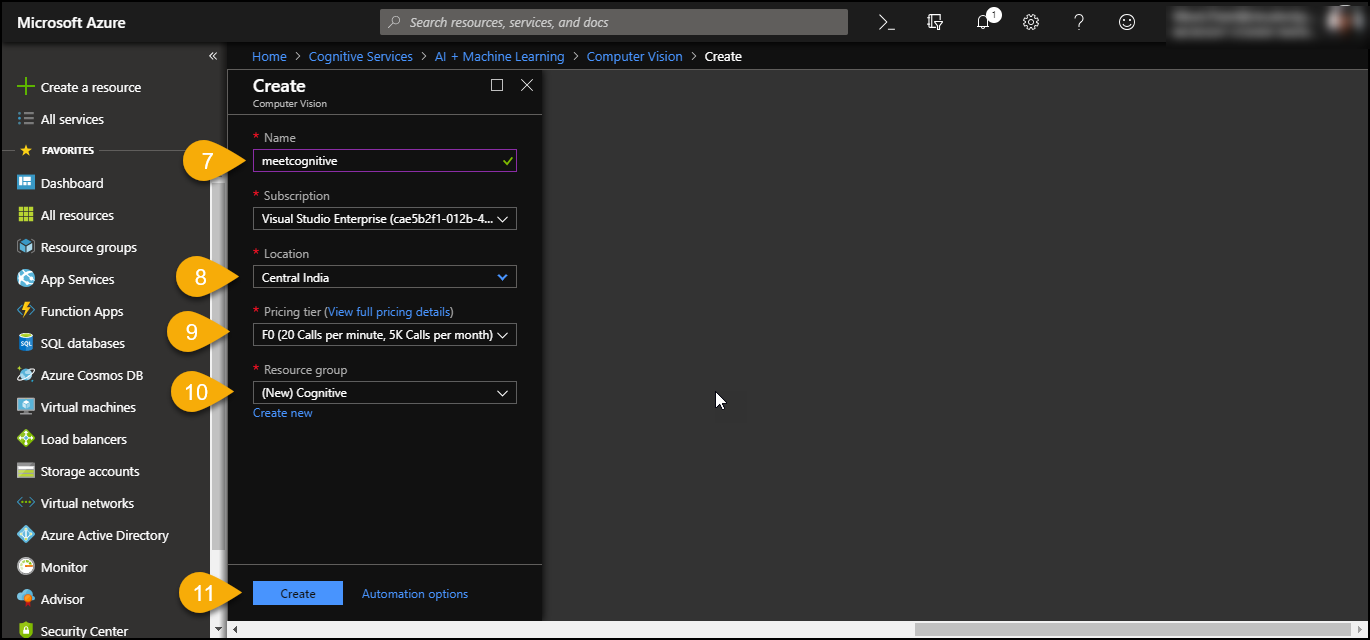
Task: Click the FAVORITES heading label
Action: (67, 151)
